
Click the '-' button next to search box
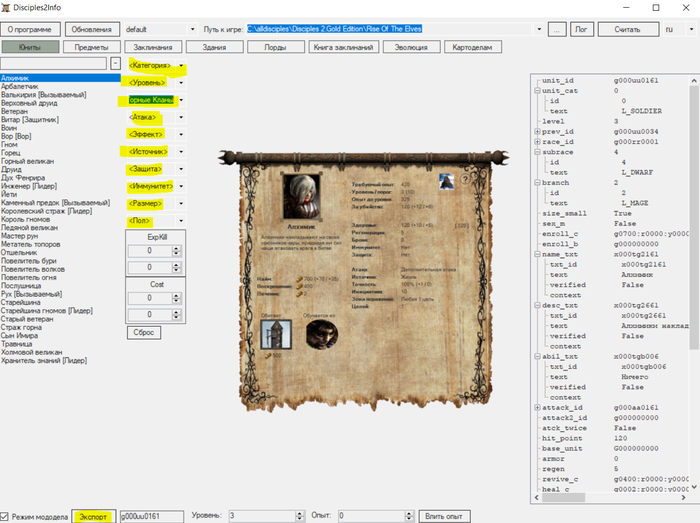coord(116,64)
